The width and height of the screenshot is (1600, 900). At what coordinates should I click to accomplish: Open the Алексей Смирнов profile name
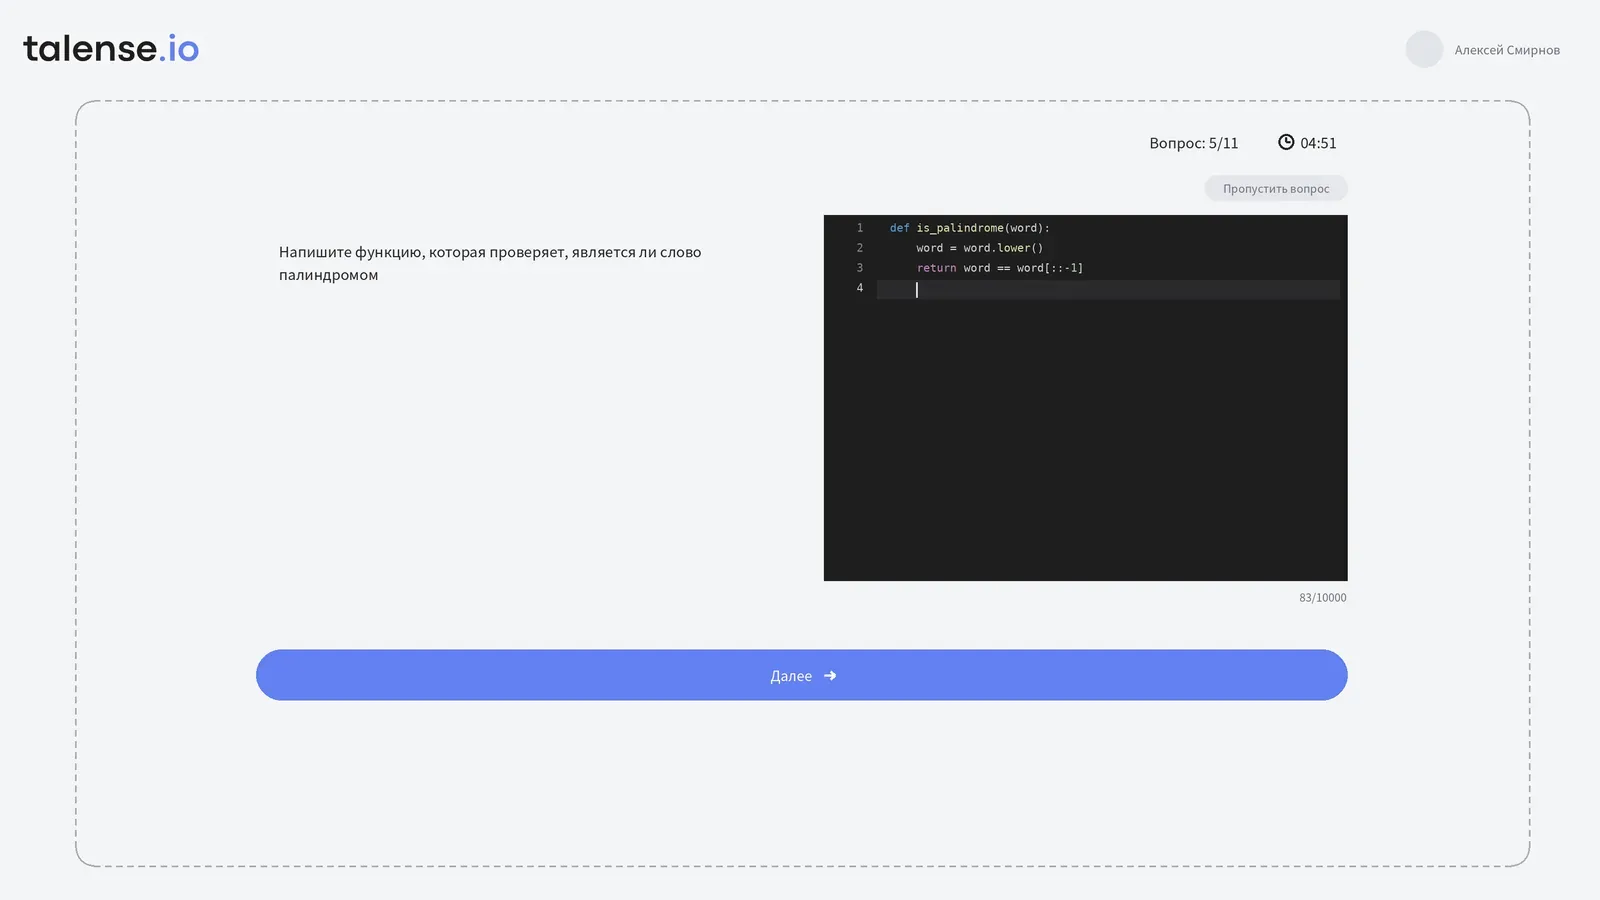[1507, 50]
